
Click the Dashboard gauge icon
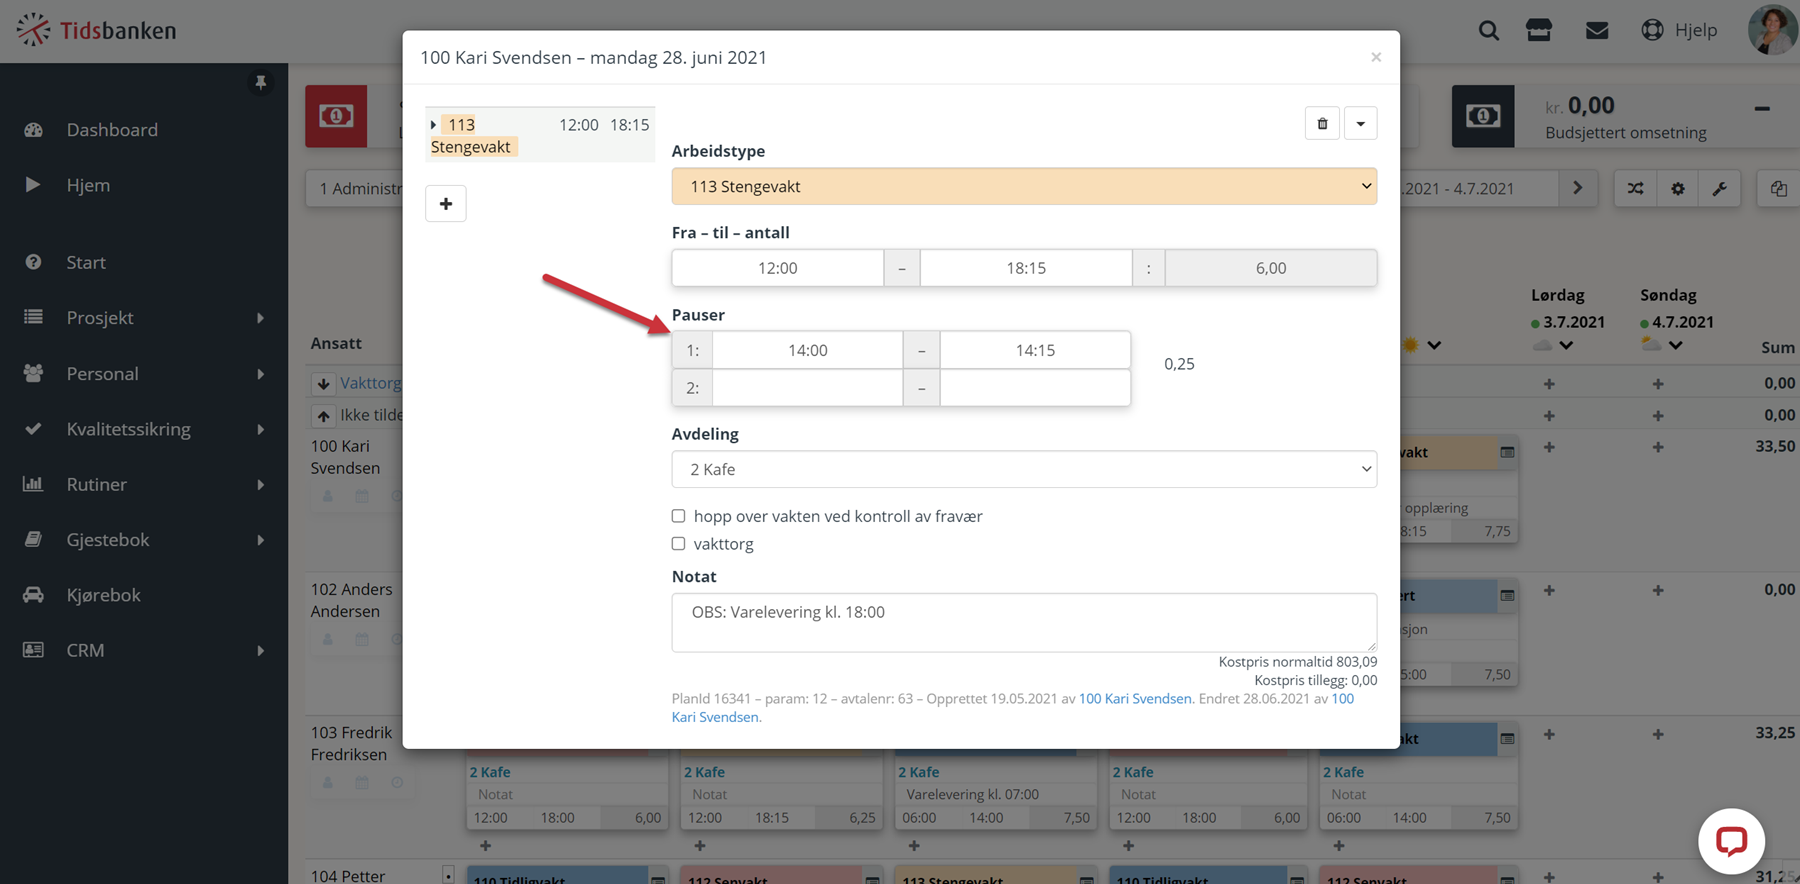tap(33, 130)
